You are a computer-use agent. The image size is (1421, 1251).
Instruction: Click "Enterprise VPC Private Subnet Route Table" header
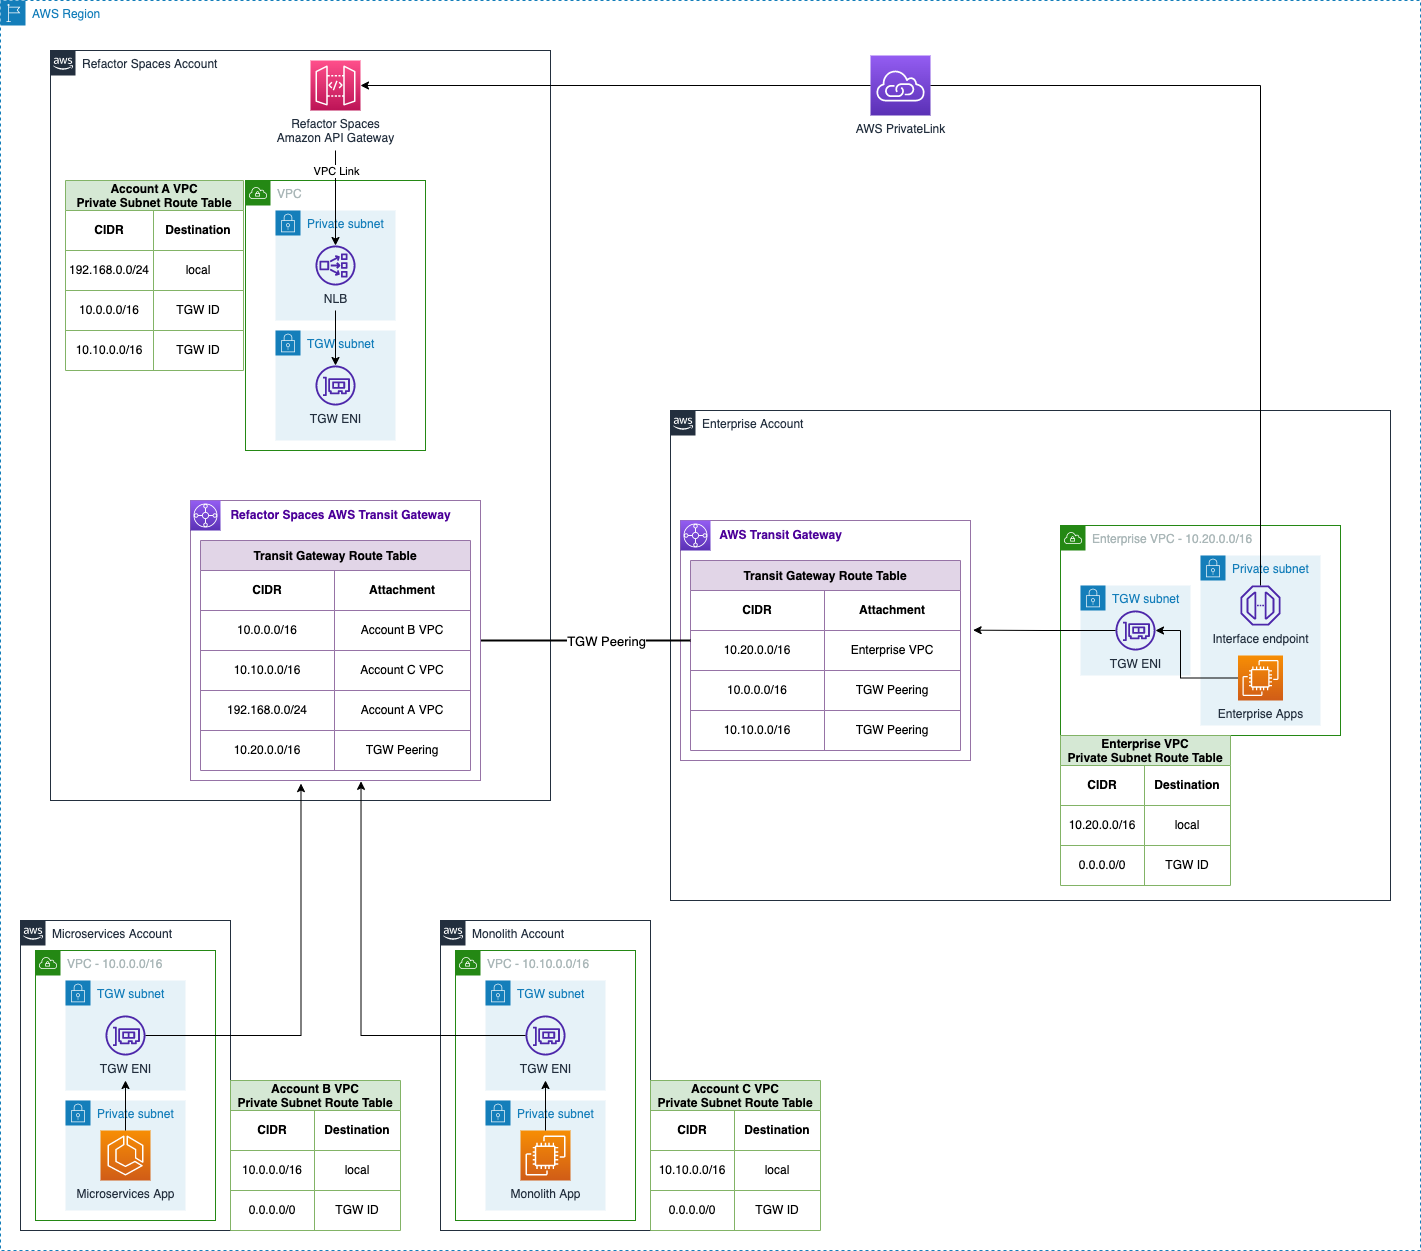pyautogui.click(x=1145, y=751)
